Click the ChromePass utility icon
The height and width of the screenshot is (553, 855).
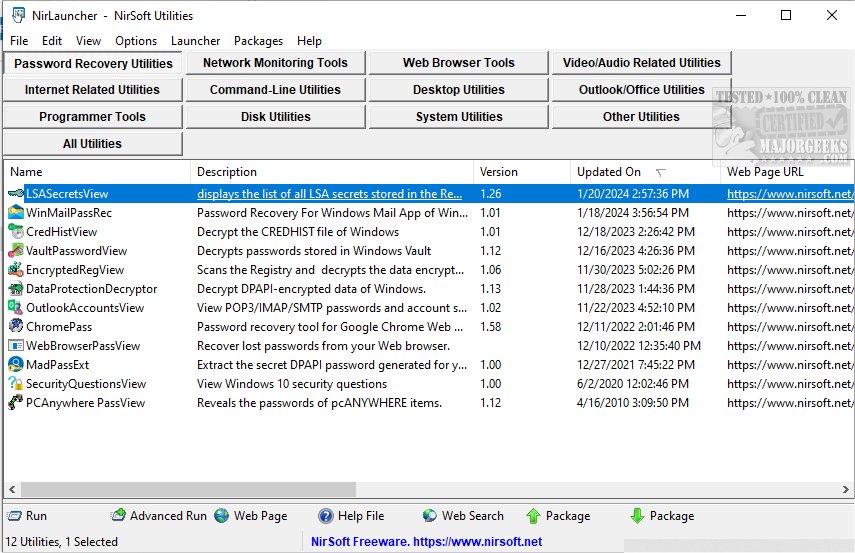(x=16, y=327)
